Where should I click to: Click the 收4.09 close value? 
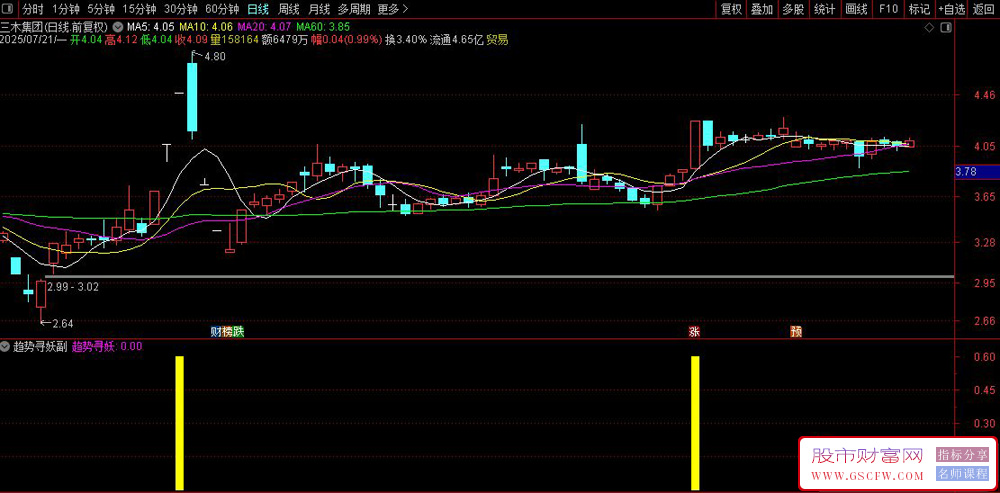coord(193,40)
